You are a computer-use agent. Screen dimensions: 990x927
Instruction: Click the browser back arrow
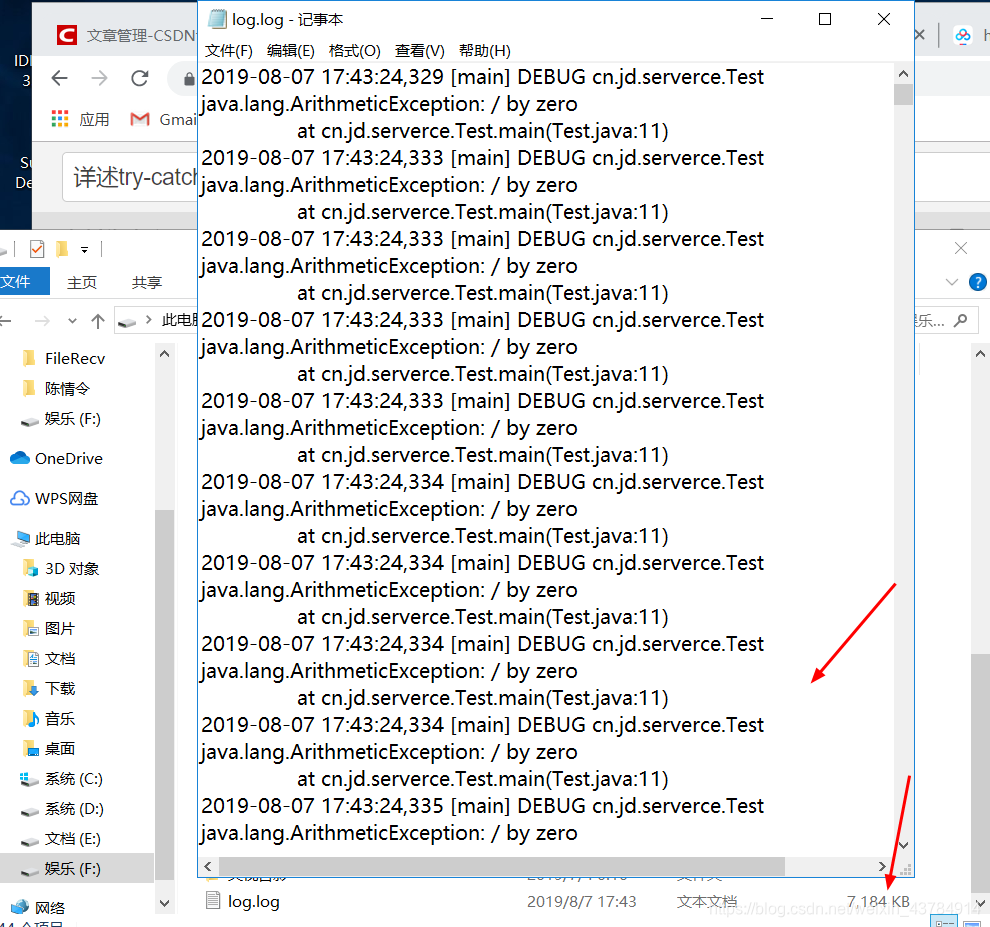click(59, 78)
